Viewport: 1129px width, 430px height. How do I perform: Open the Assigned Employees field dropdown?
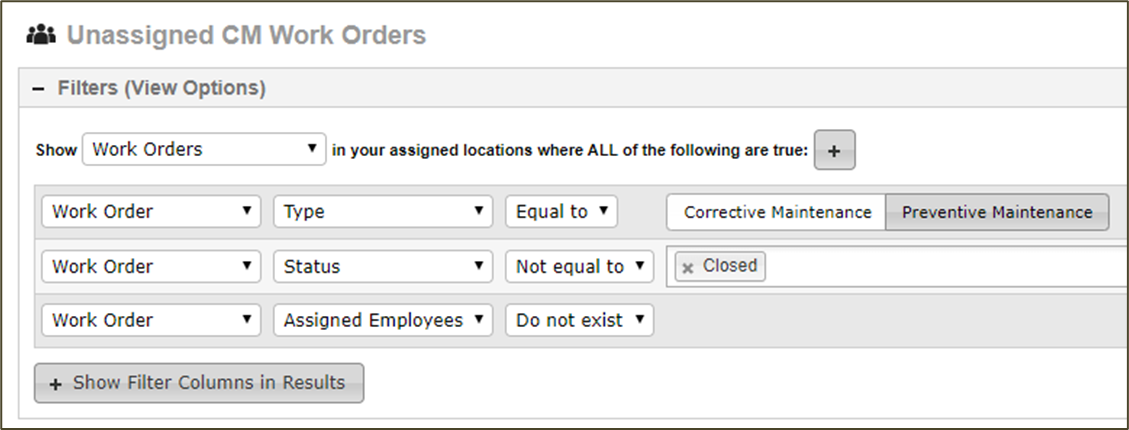point(383,321)
